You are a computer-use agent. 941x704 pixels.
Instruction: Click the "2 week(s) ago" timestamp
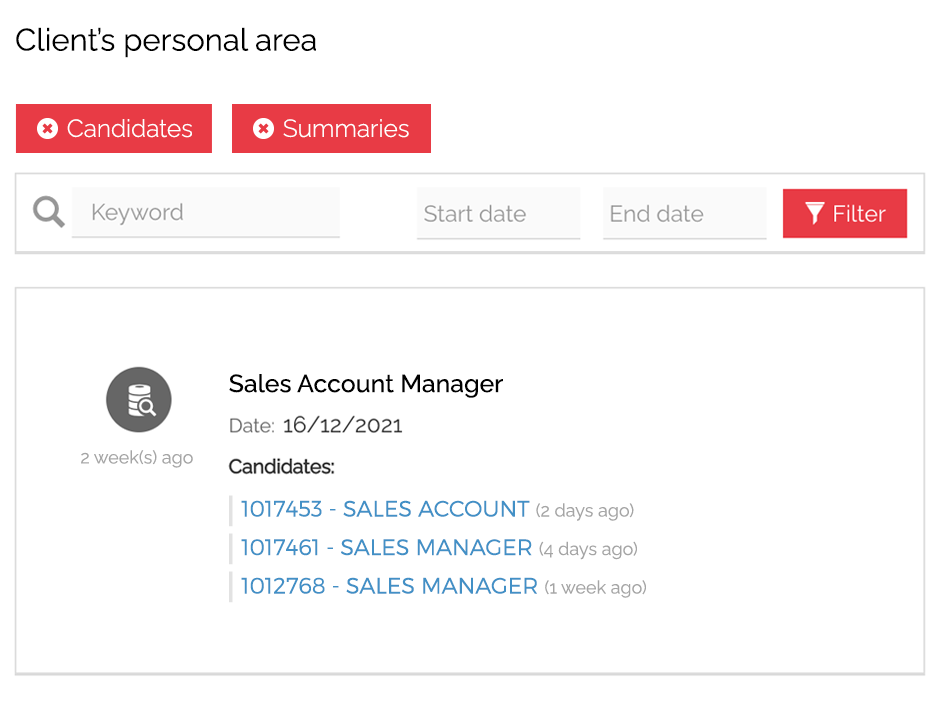tap(137, 458)
